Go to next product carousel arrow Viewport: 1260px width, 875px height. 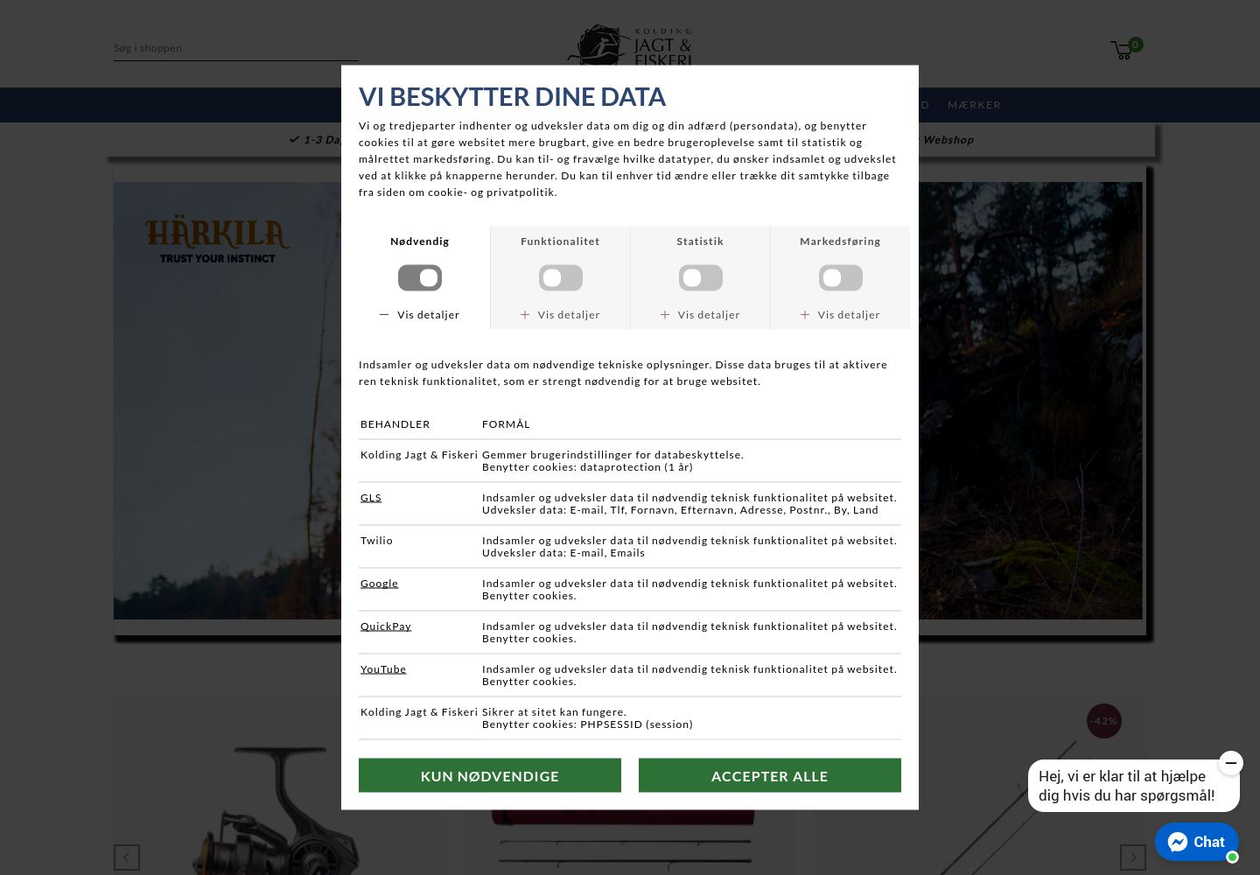tap(1133, 857)
